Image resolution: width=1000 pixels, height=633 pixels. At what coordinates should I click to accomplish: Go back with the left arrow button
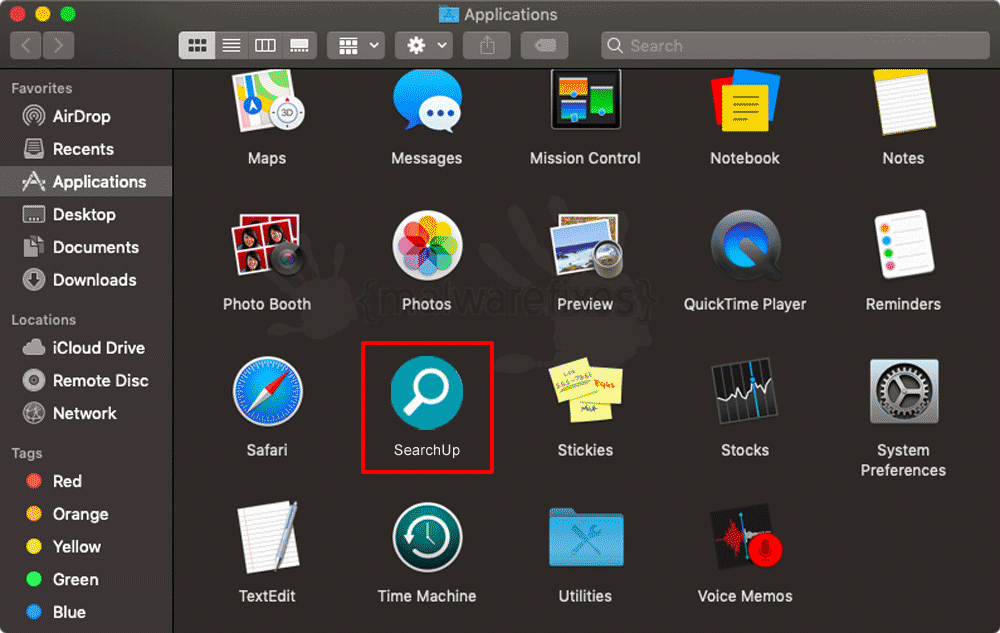coord(26,45)
